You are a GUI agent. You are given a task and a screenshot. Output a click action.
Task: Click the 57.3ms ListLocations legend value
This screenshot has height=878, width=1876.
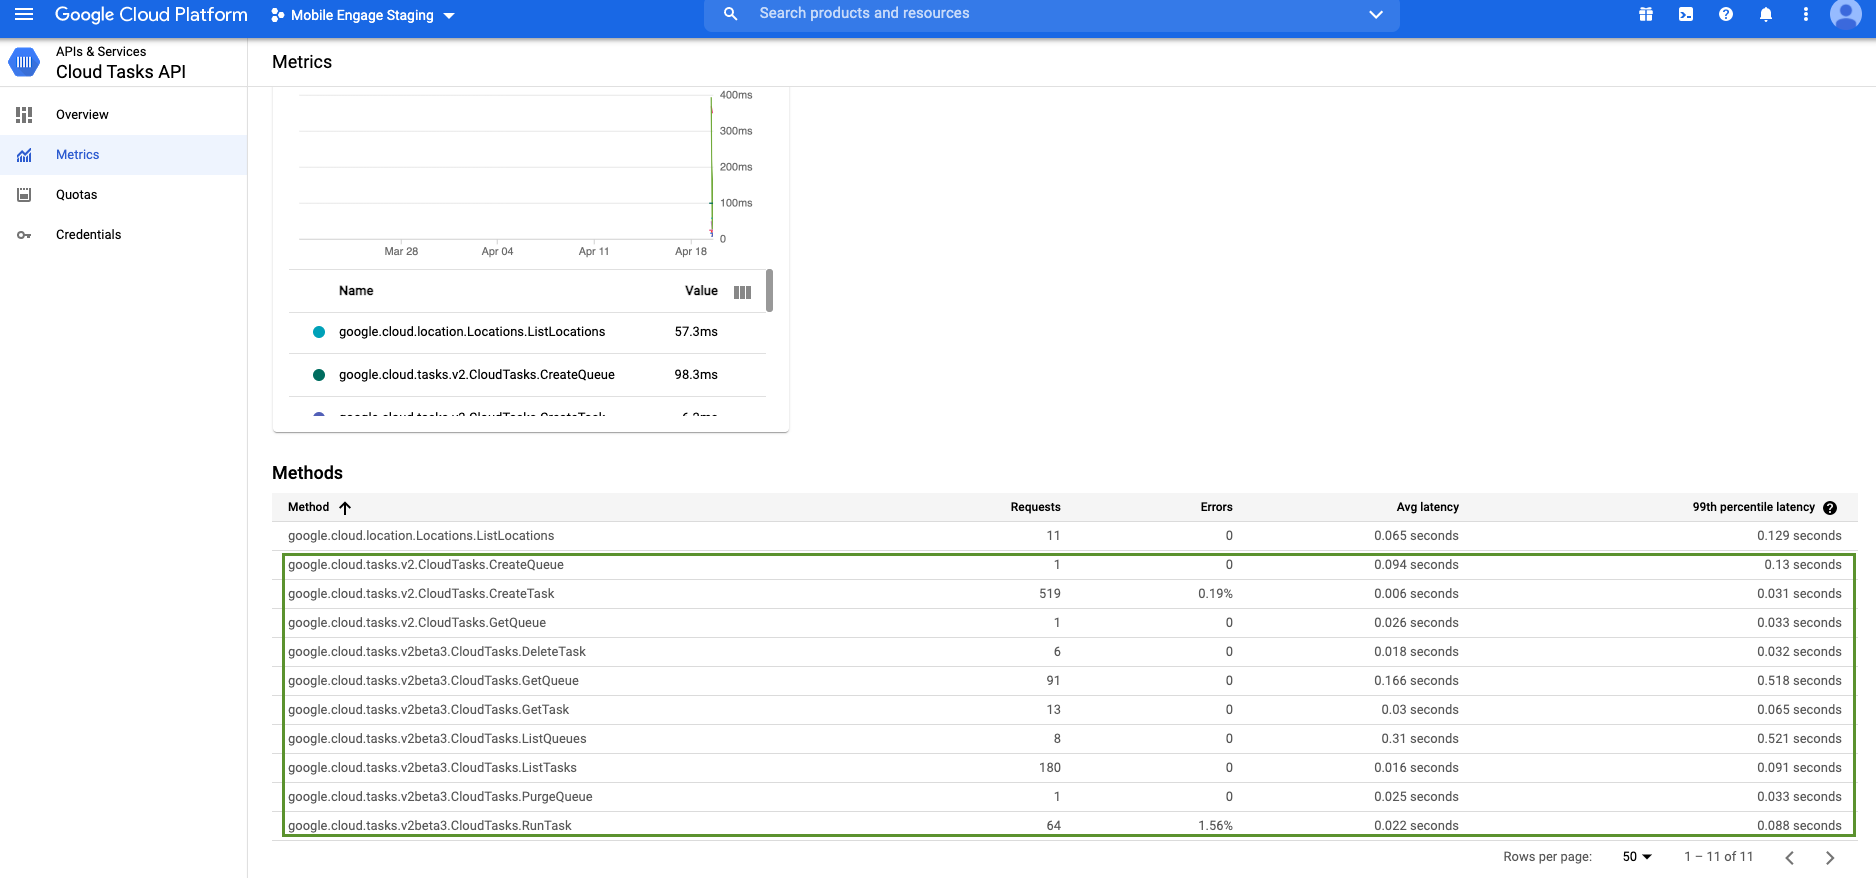pyautogui.click(x=696, y=332)
